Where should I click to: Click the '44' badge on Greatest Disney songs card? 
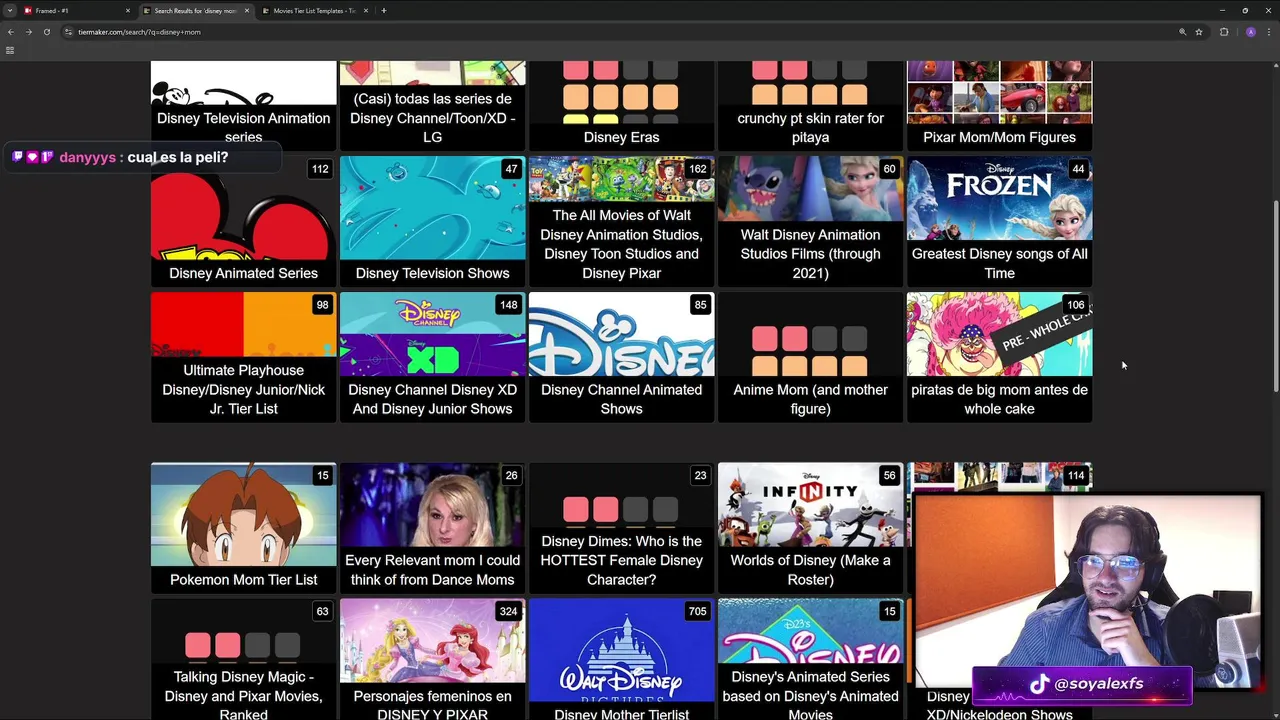(1078, 169)
